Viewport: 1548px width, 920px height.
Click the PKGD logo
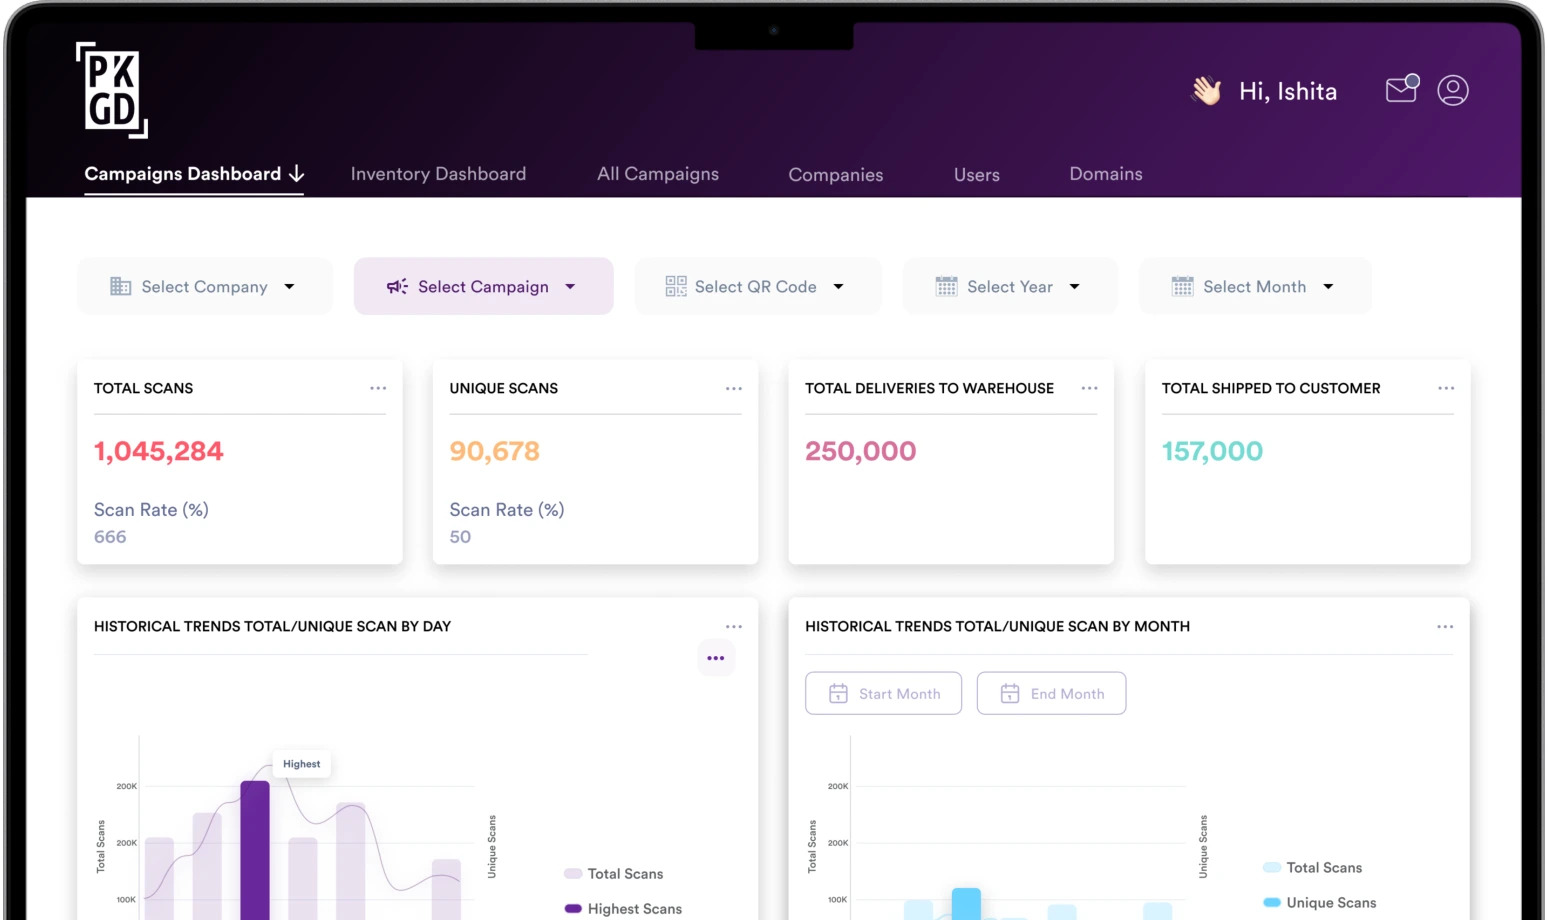111,90
